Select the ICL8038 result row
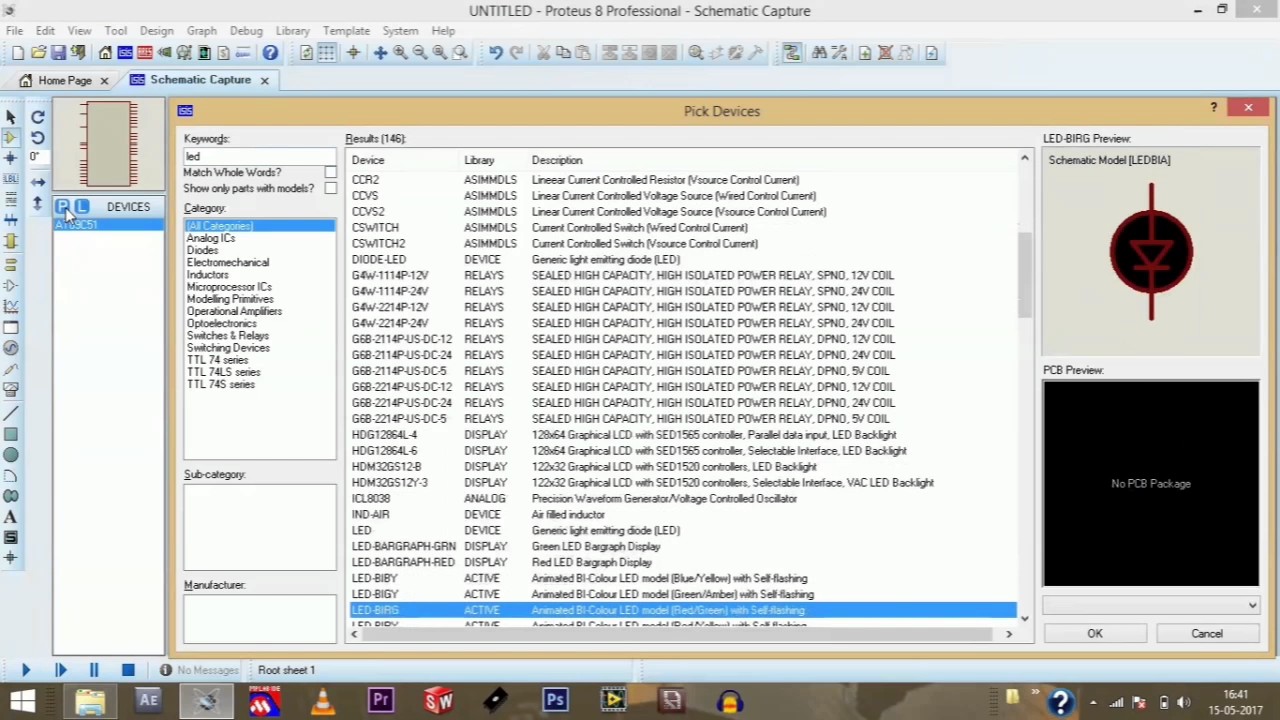The height and width of the screenshot is (720, 1280). coord(683,499)
